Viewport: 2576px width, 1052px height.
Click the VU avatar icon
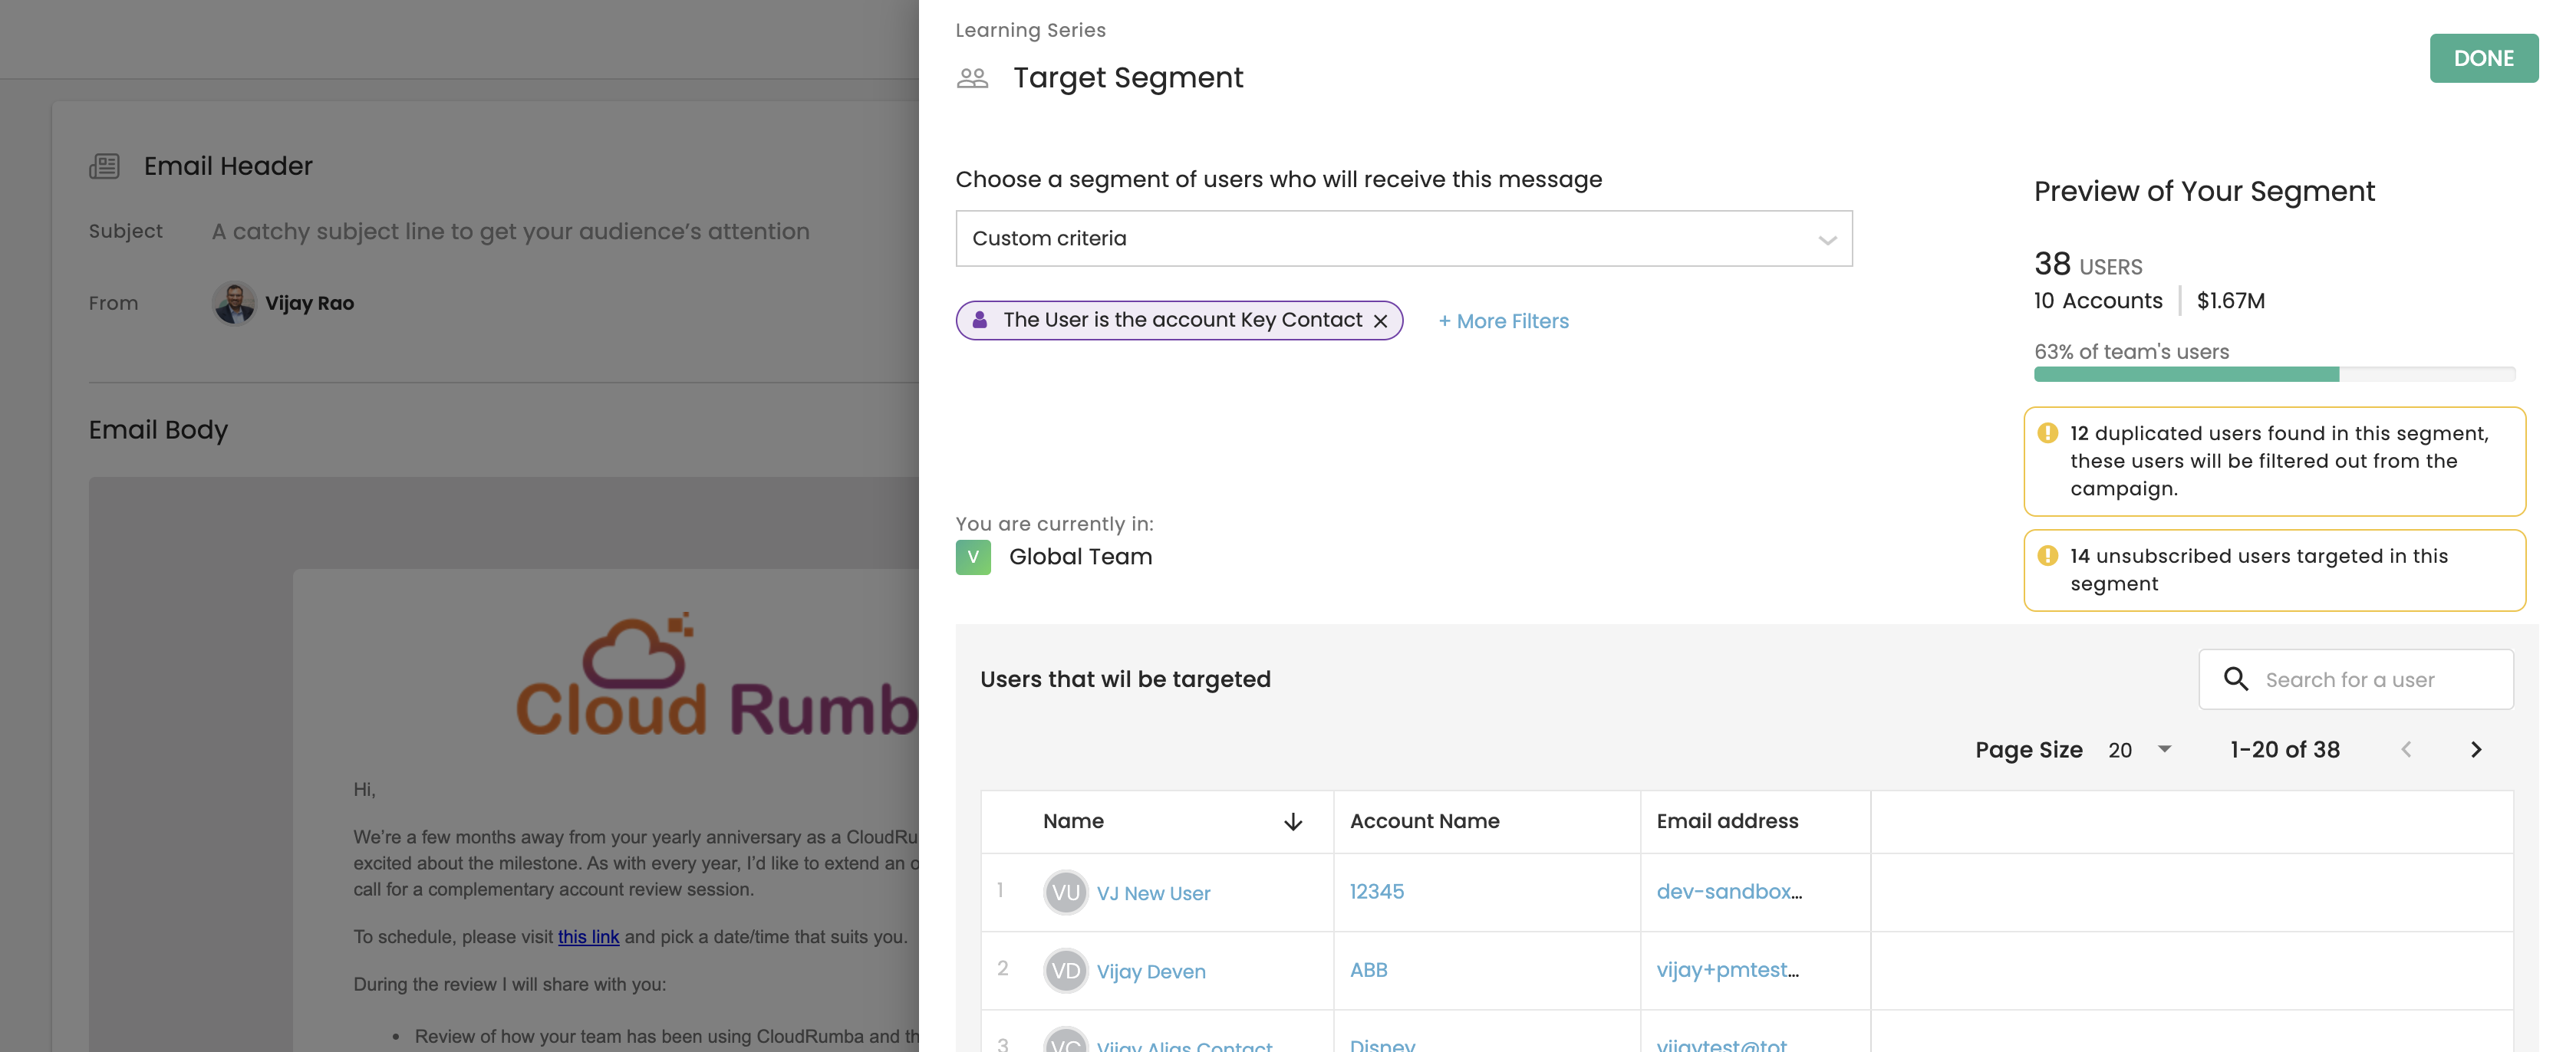pyautogui.click(x=1065, y=892)
